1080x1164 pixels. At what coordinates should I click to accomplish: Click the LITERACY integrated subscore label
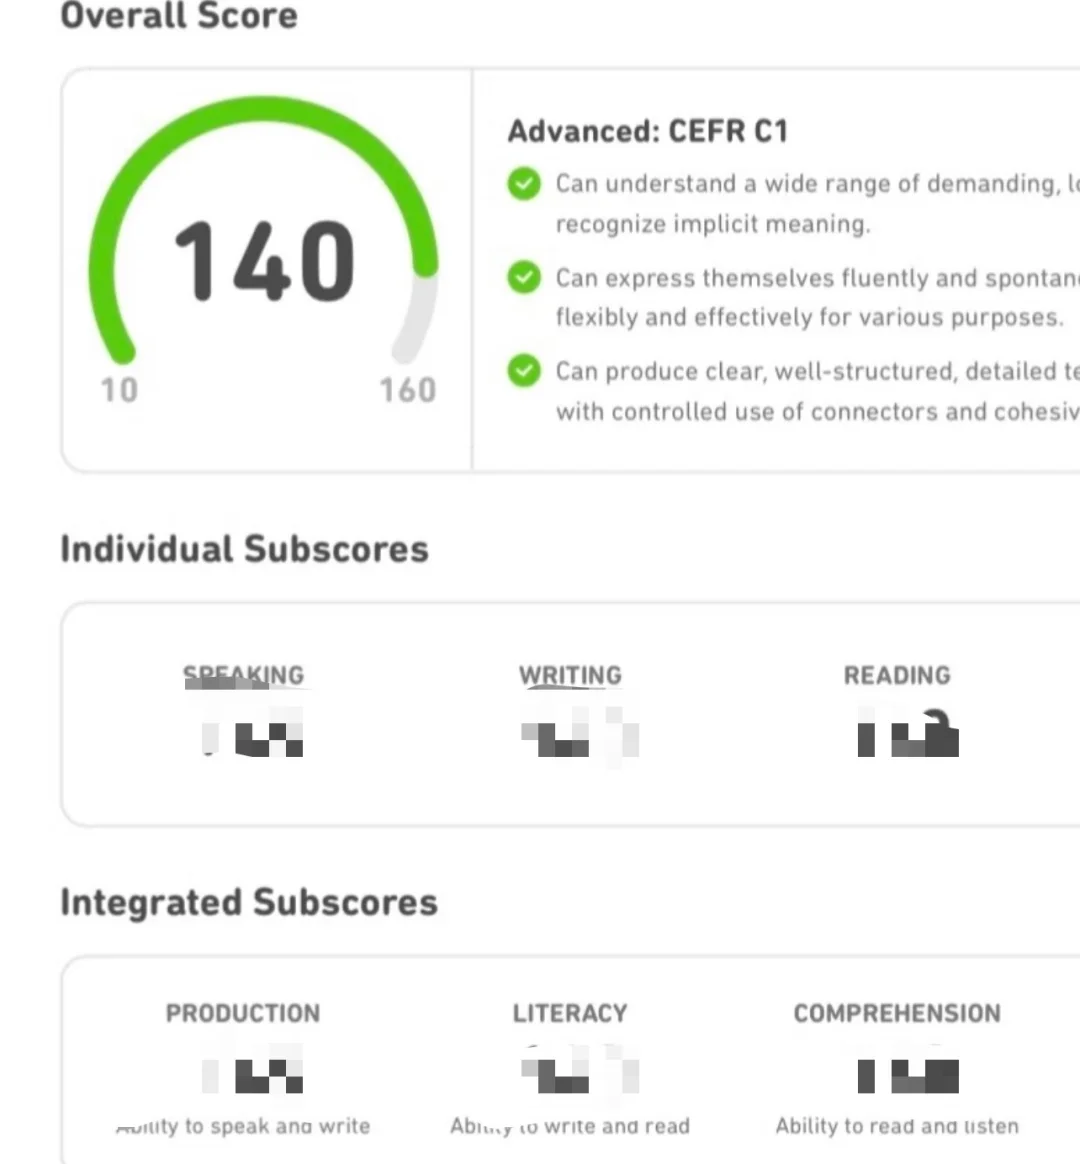[x=570, y=1013]
